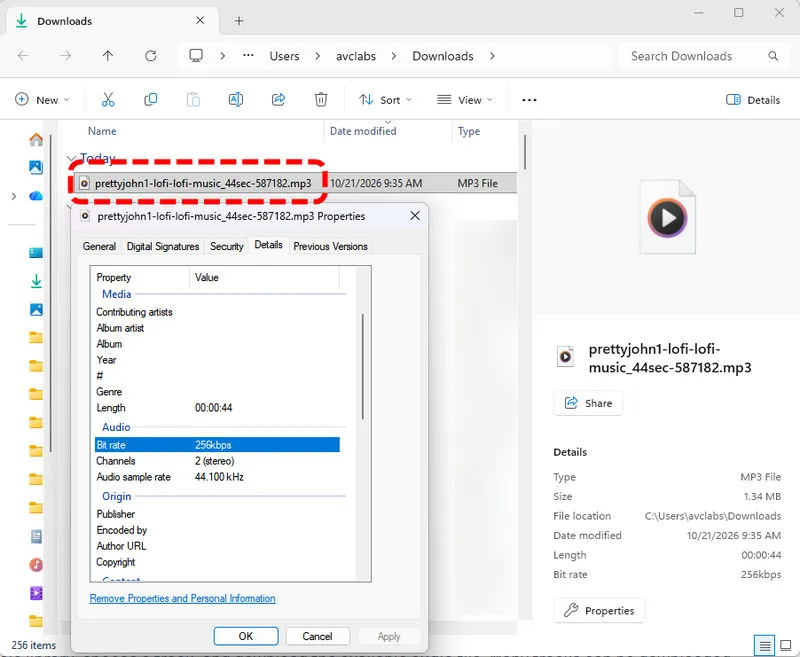This screenshot has height=657, width=800.
Task: Delete the file with the trash icon
Action: pos(321,100)
